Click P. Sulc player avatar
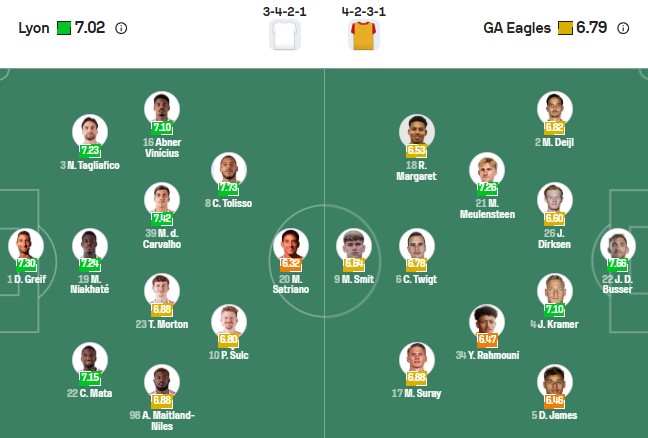Screen dimensions: 648x438 click(228, 322)
